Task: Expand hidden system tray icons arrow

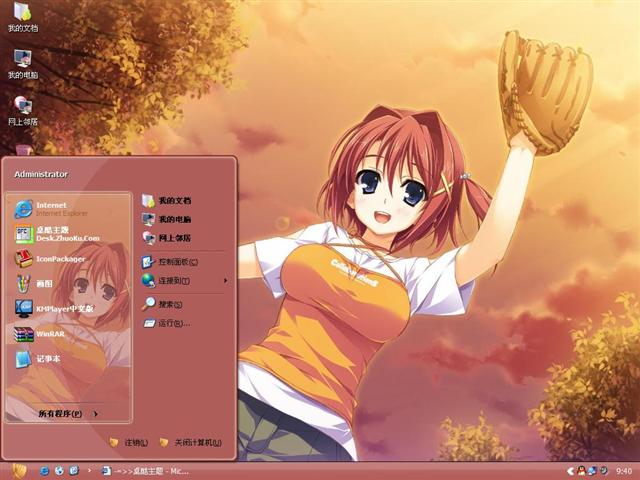Action: [571, 471]
